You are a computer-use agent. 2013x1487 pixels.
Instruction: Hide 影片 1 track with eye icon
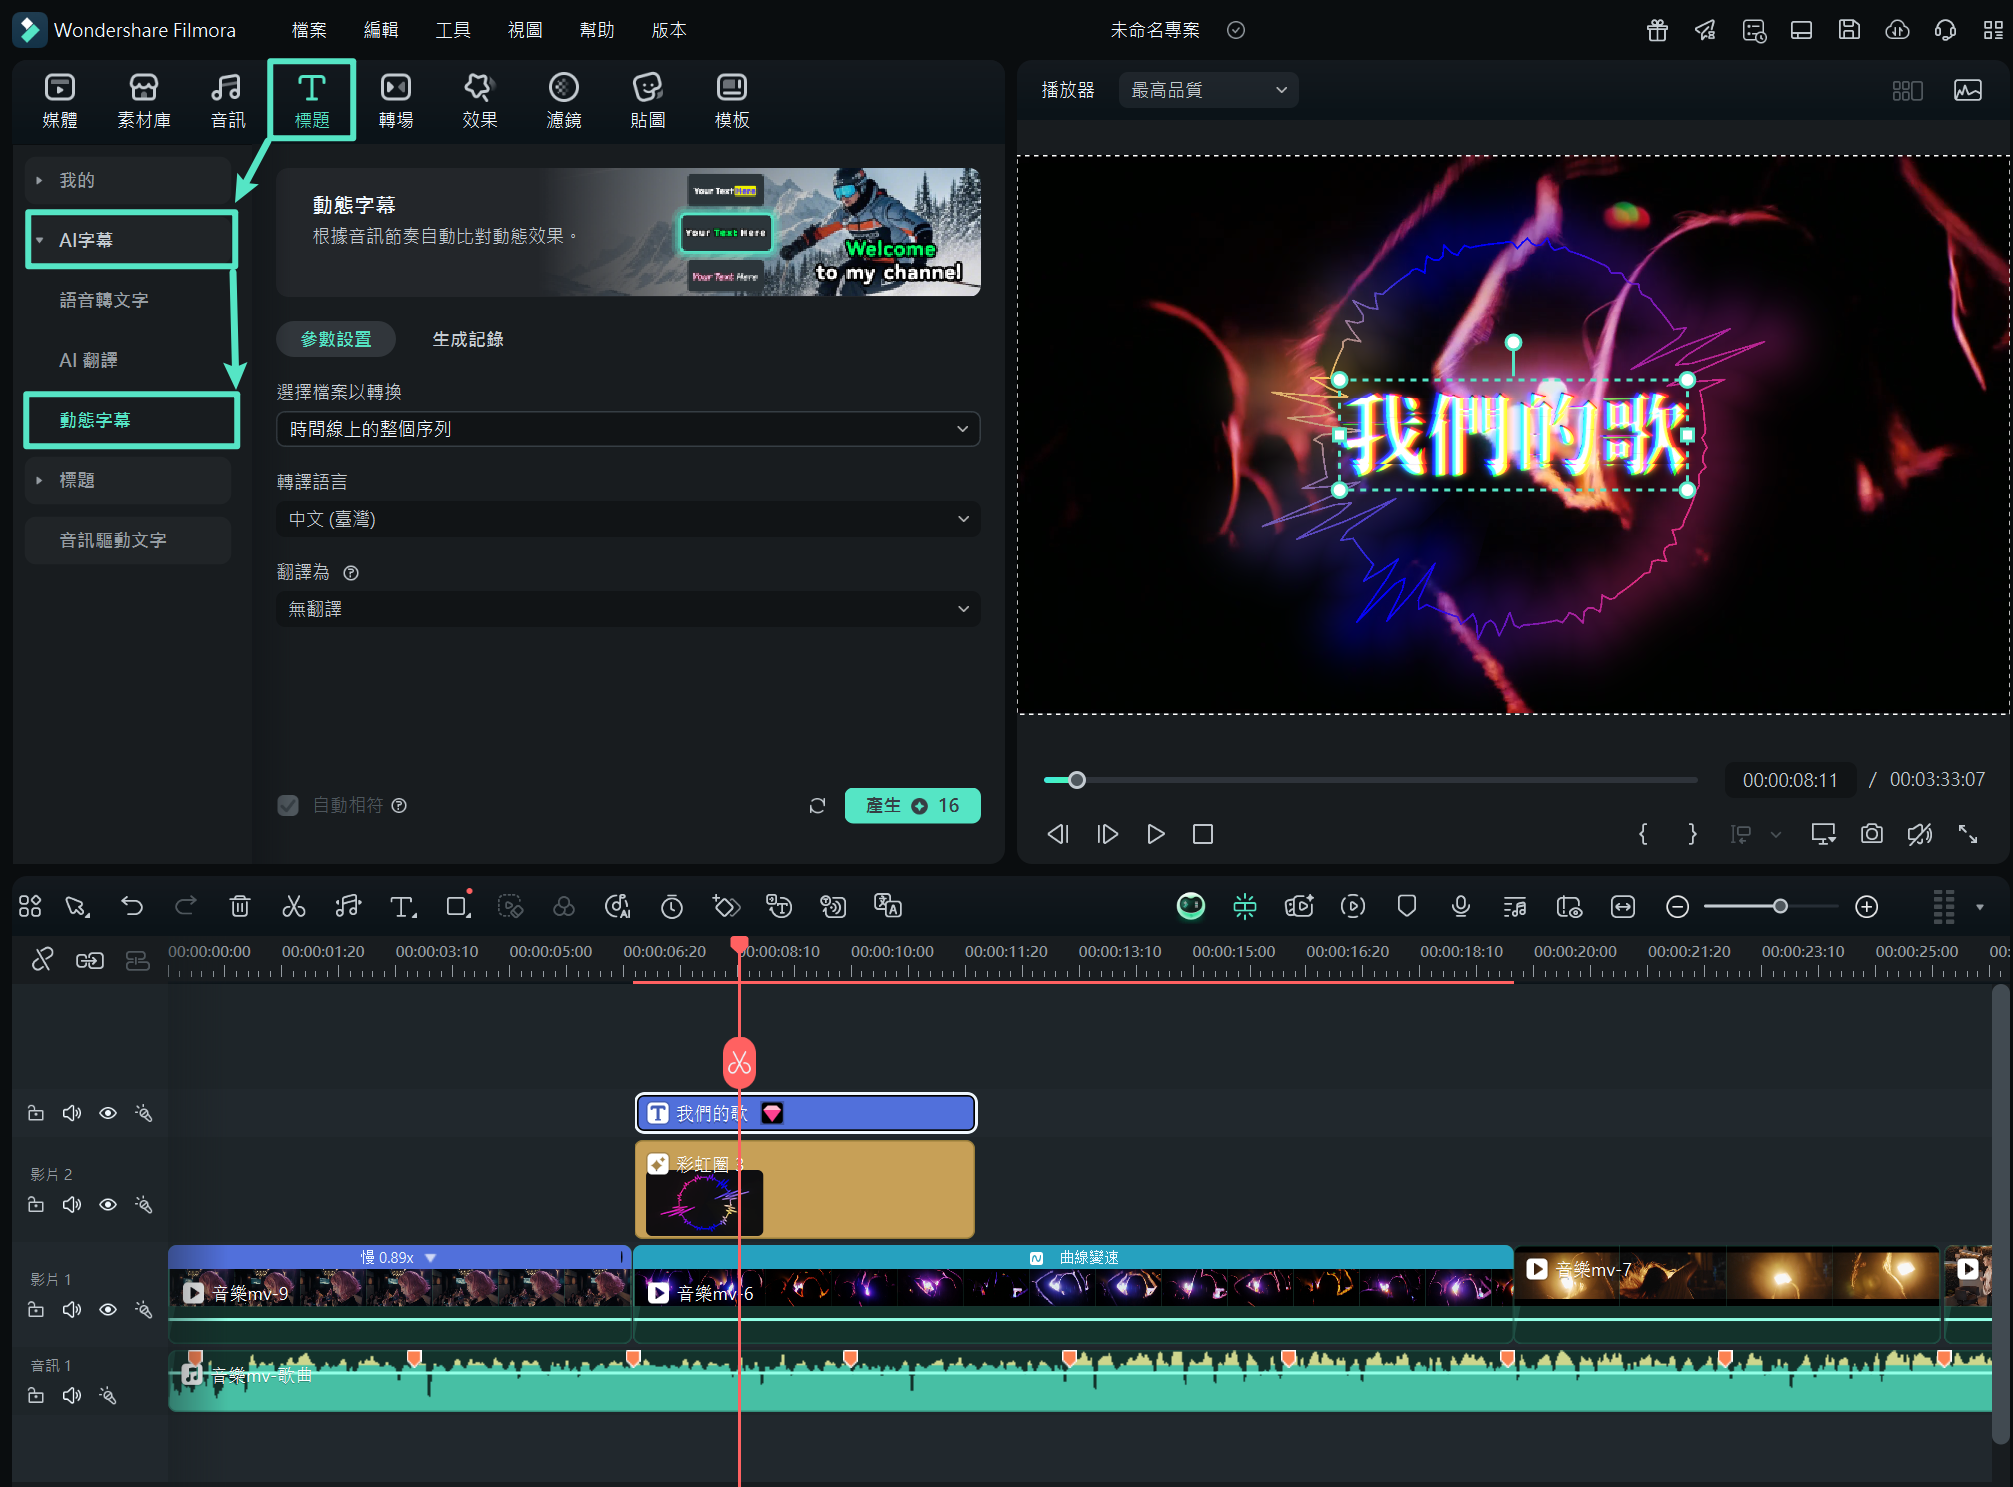108,1309
